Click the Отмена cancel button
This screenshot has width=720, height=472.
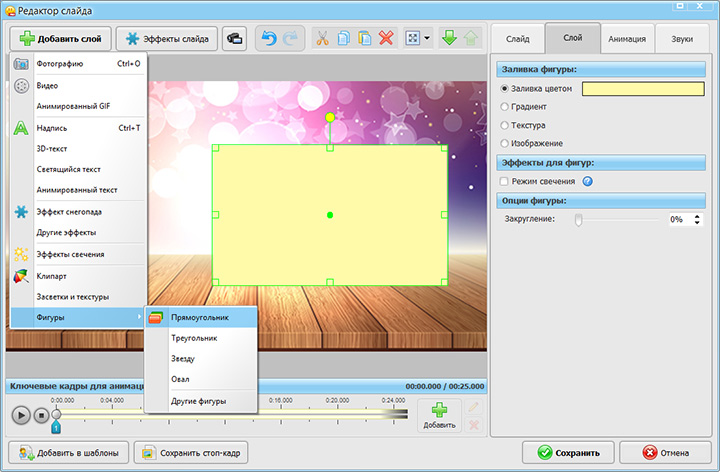(x=665, y=453)
